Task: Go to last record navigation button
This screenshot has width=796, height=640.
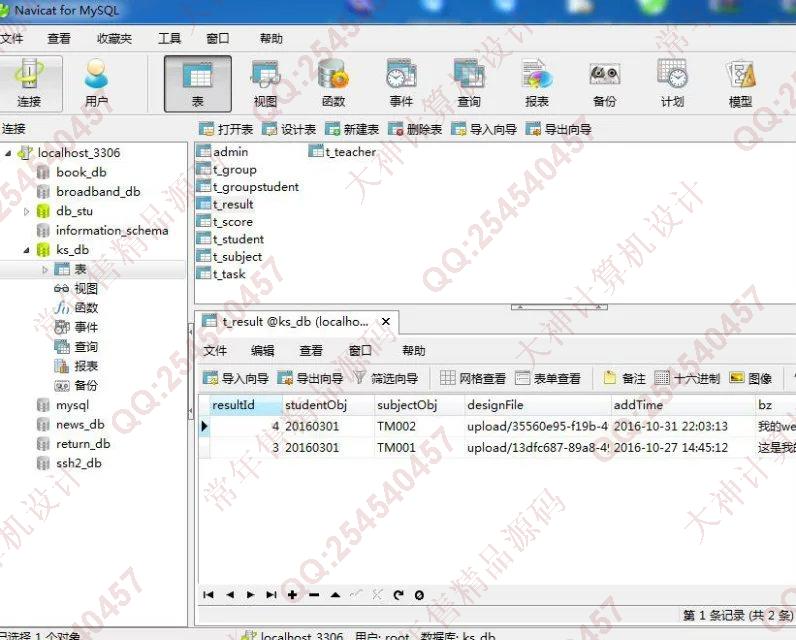Action: pyautogui.click(x=272, y=595)
